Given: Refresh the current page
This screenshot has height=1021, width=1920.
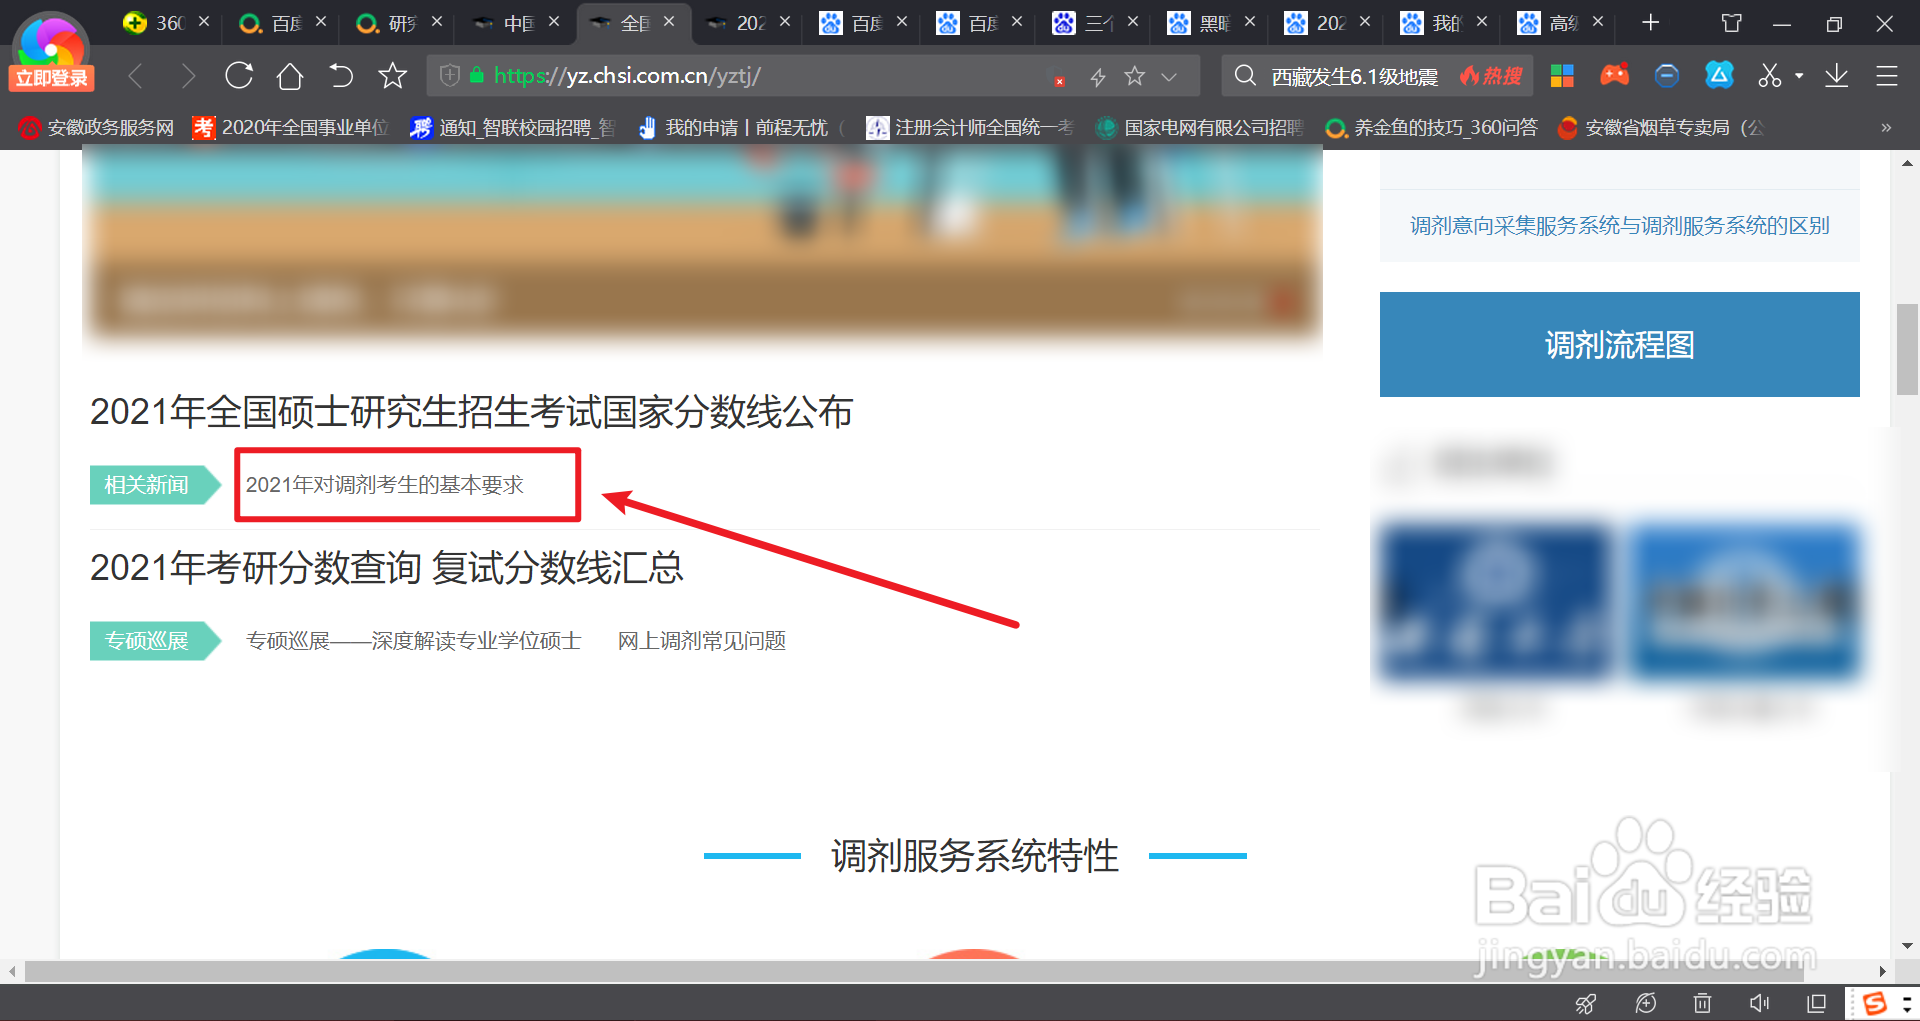Looking at the screenshot, I should pyautogui.click(x=239, y=75).
